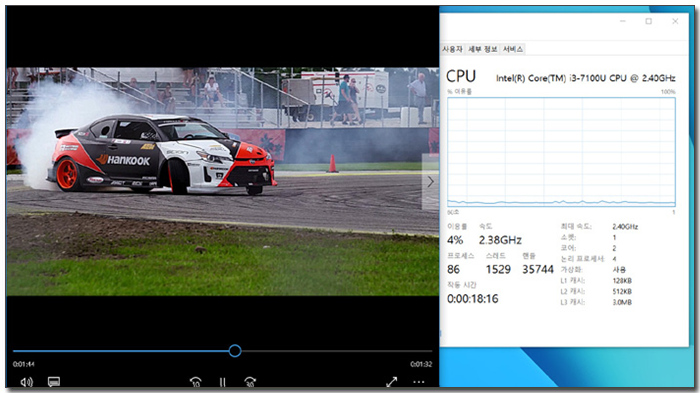Minimize the Task Manager window
This screenshot has width=700, height=393.
tap(623, 21)
